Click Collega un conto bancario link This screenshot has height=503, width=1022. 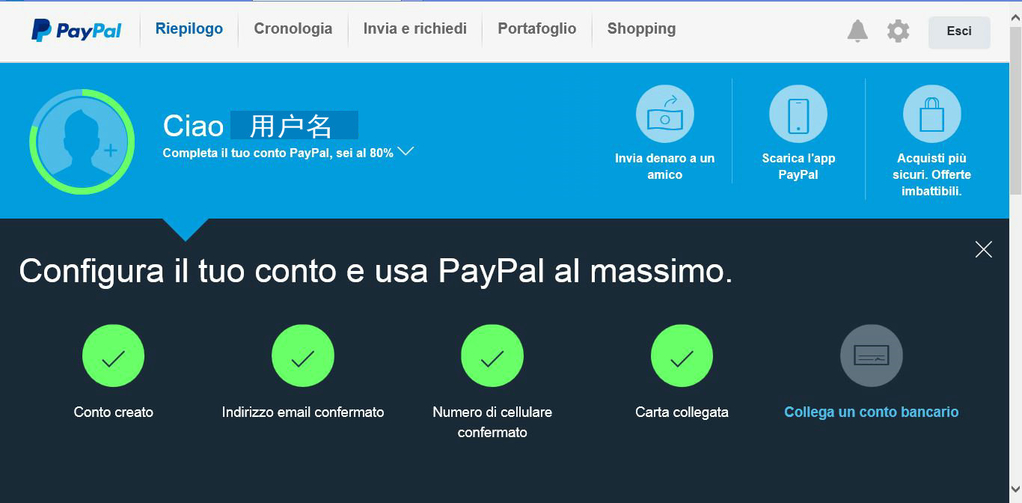pyautogui.click(x=871, y=412)
